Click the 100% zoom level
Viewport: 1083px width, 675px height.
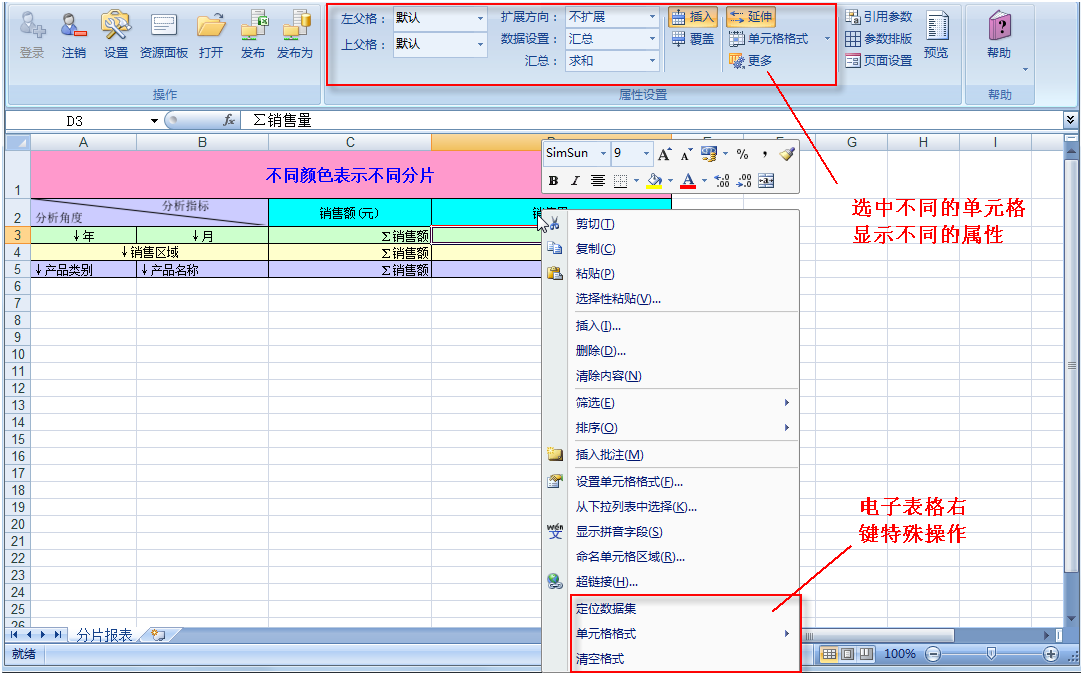[x=899, y=654]
